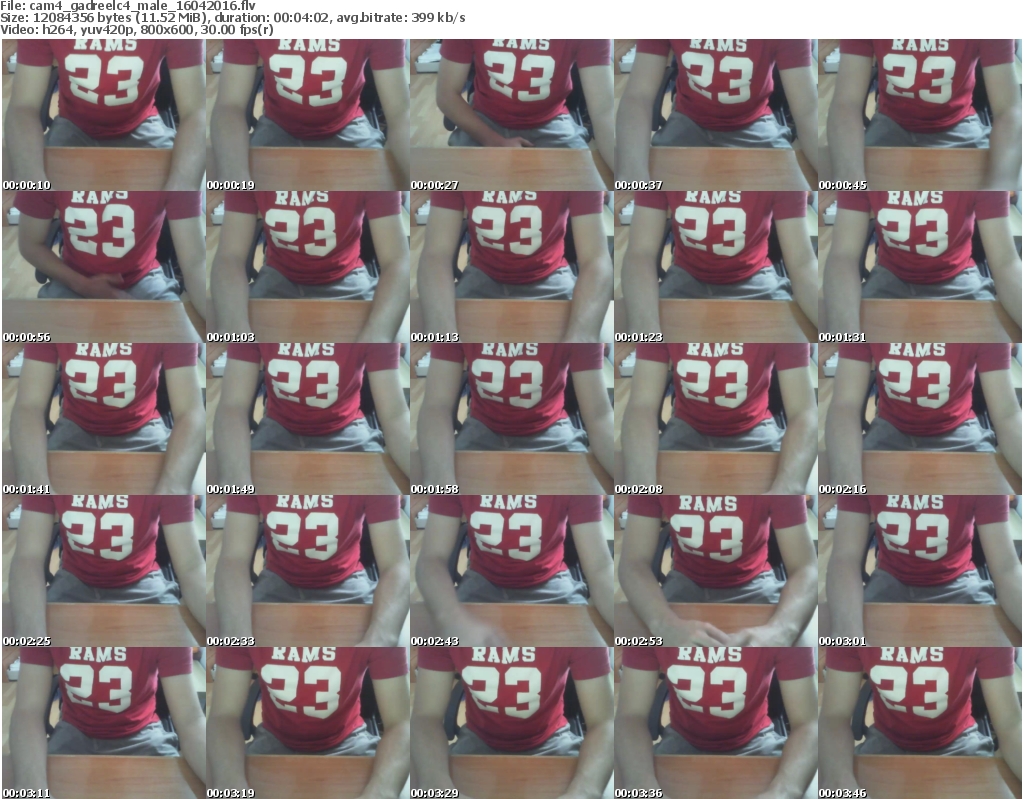The width and height of the screenshot is (1024, 799).
Task: Open the frame stamped 00:01:23
Action: click(x=715, y=267)
